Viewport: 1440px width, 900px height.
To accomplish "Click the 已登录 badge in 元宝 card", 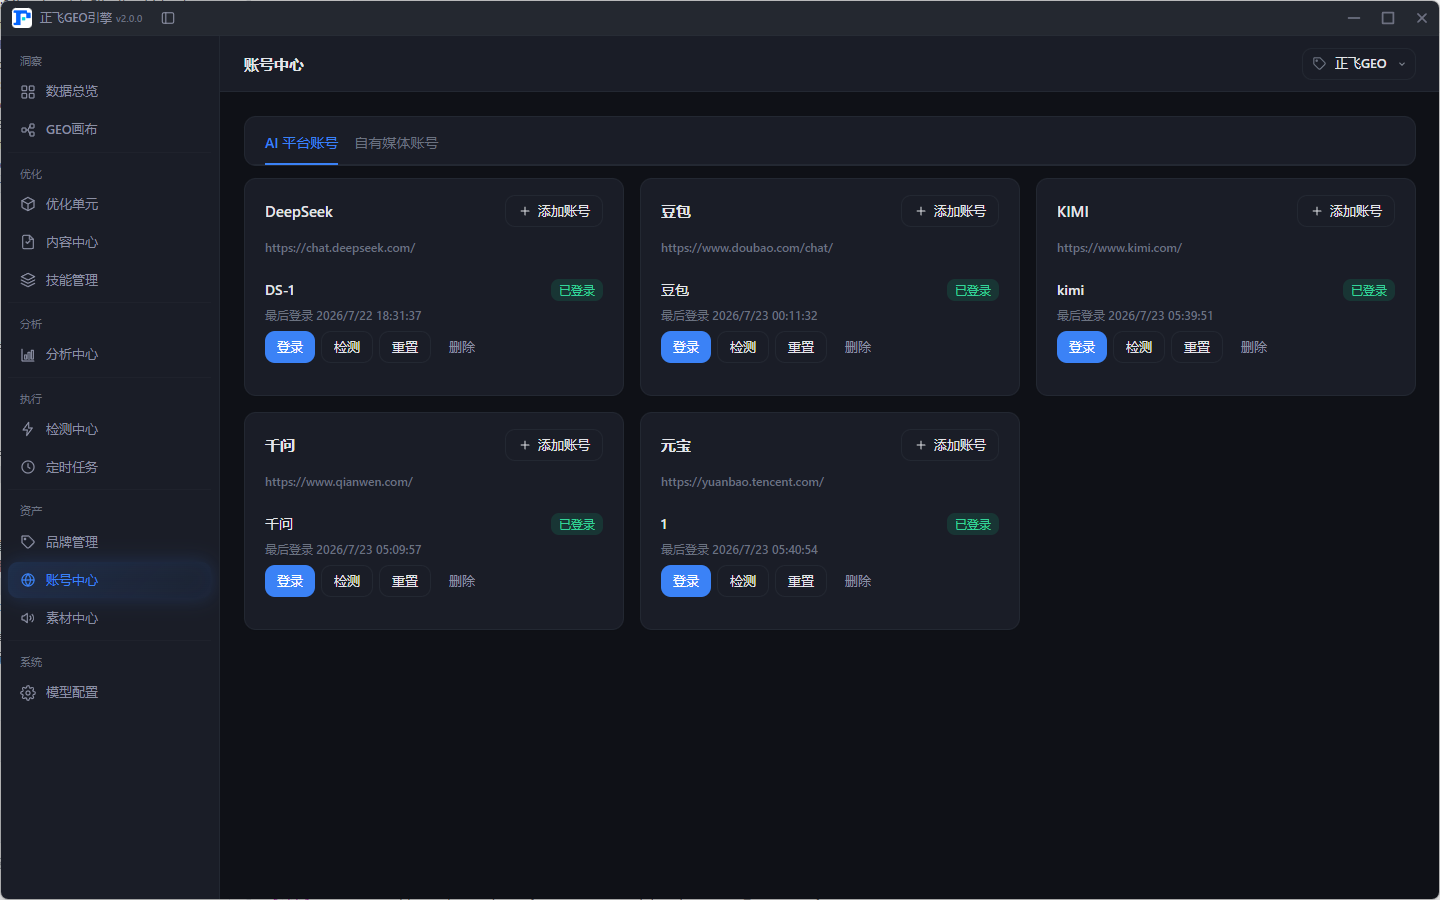I will pos(973,524).
